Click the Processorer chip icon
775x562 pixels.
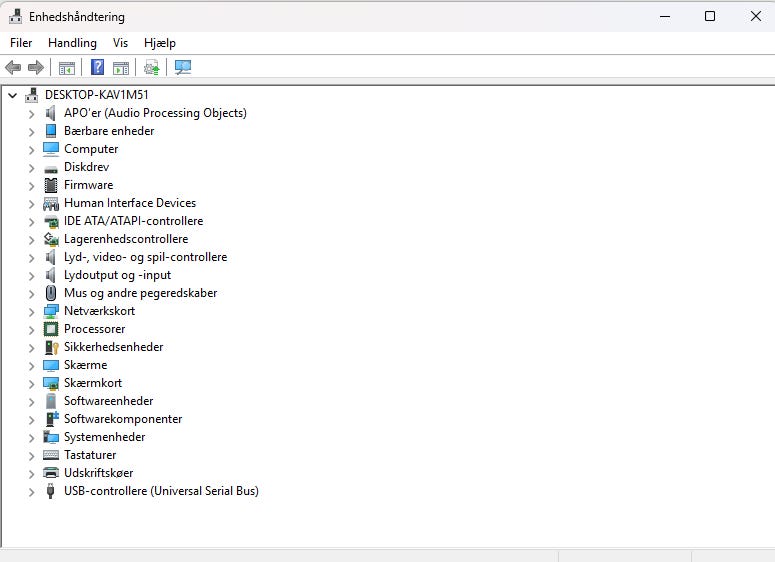[x=51, y=329]
